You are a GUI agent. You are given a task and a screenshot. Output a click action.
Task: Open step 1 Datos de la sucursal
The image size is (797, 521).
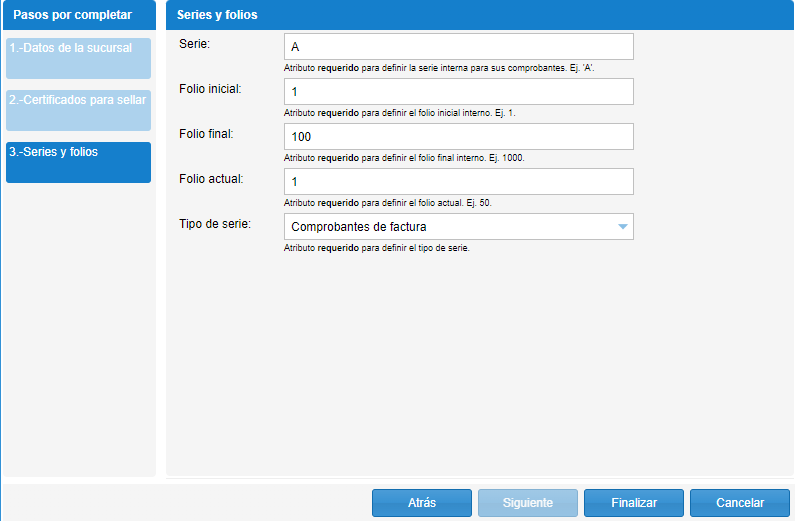coord(78,58)
